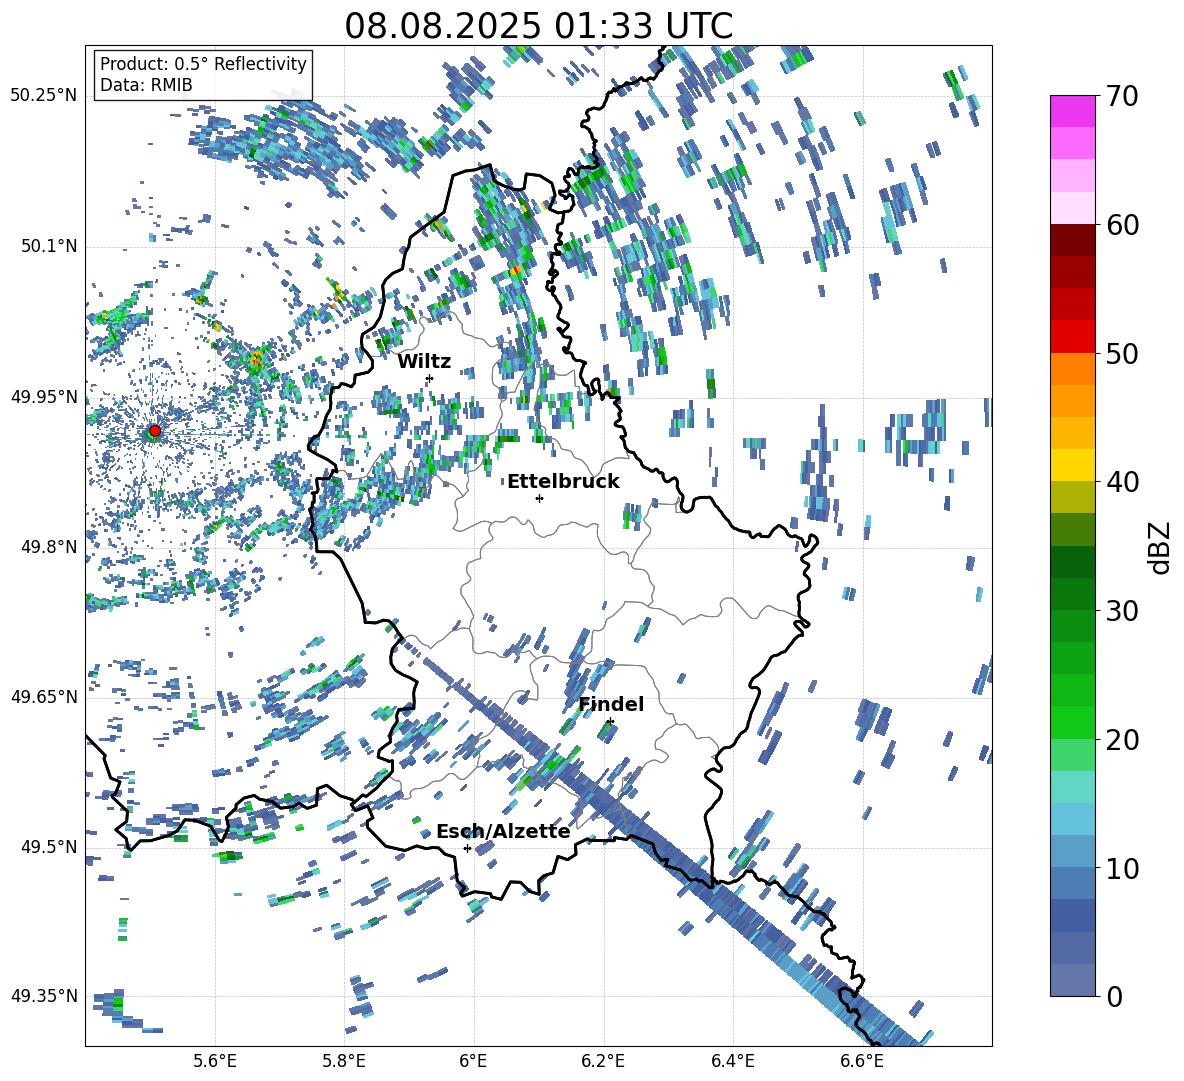Click the latitude label 50.25°N
This screenshot has height=1081, width=1184.
pos(44,96)
